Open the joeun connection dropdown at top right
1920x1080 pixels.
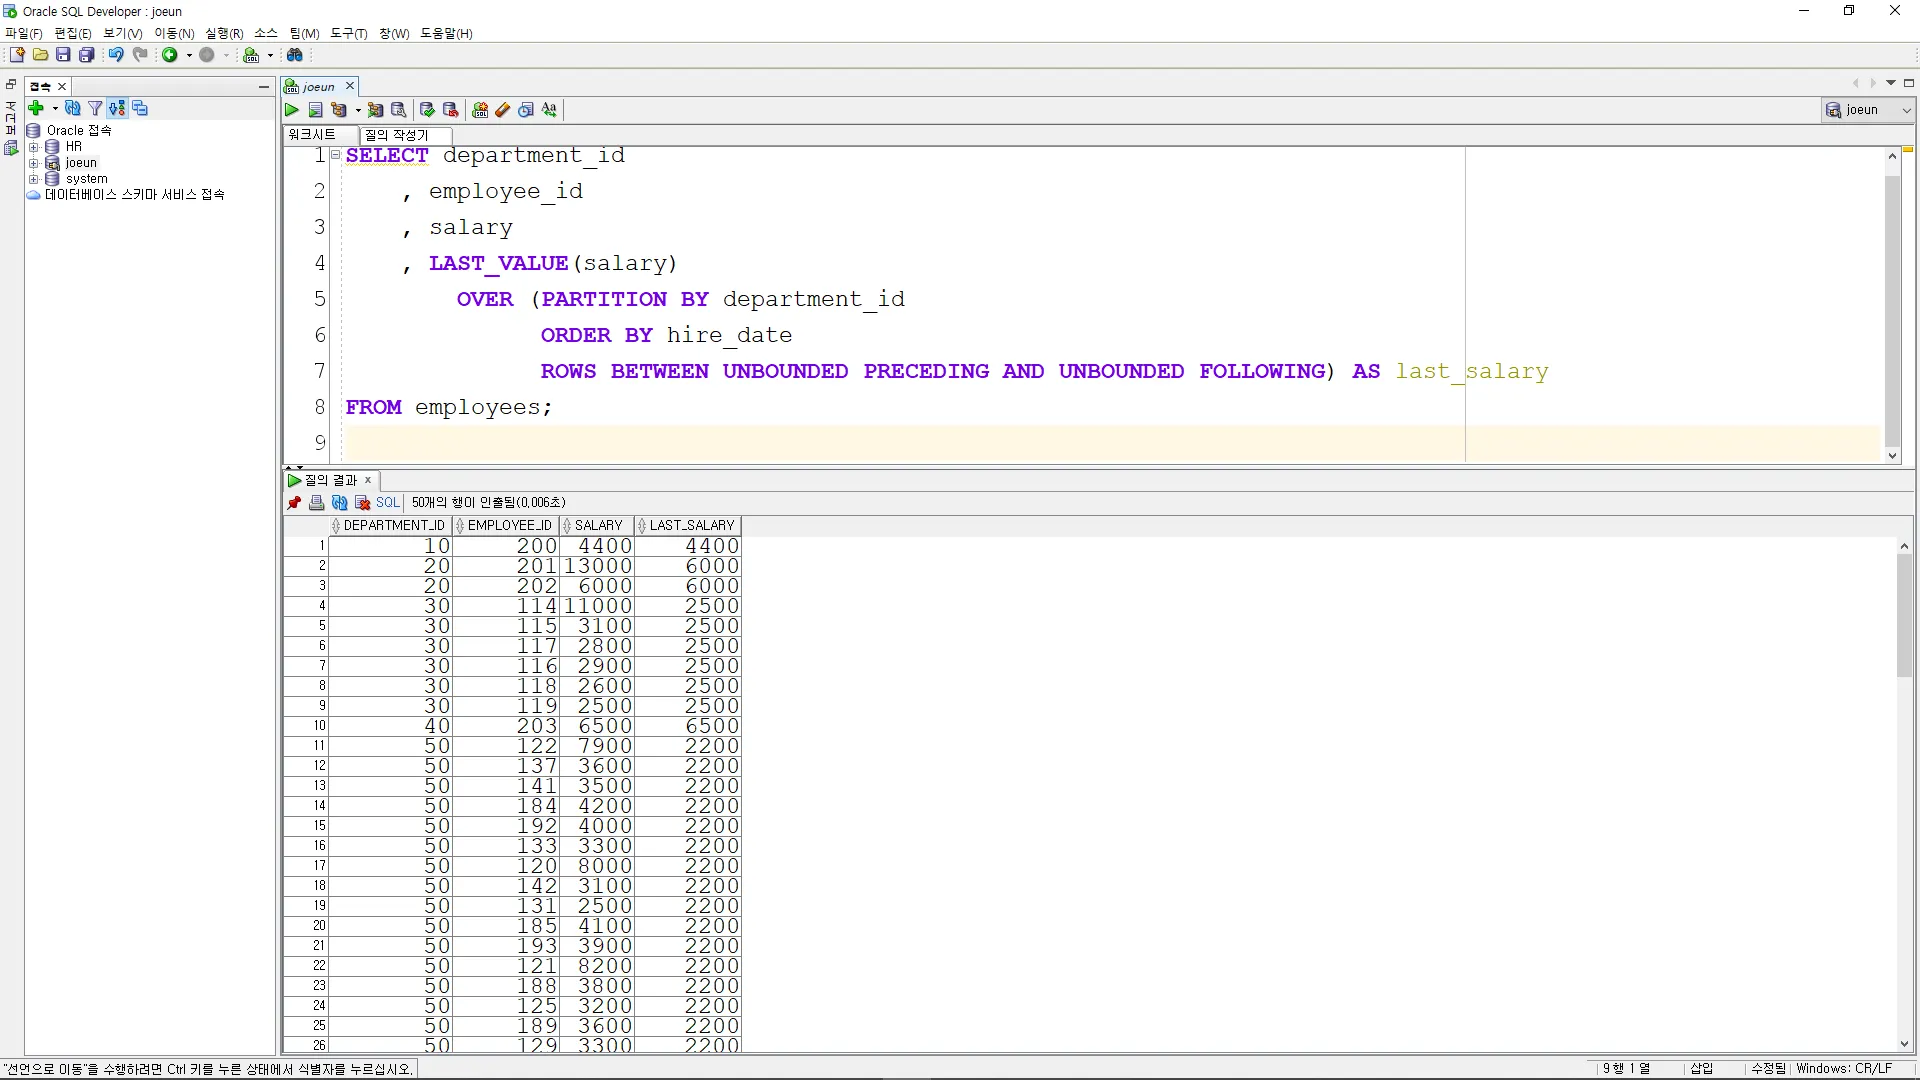(1906, 110)
